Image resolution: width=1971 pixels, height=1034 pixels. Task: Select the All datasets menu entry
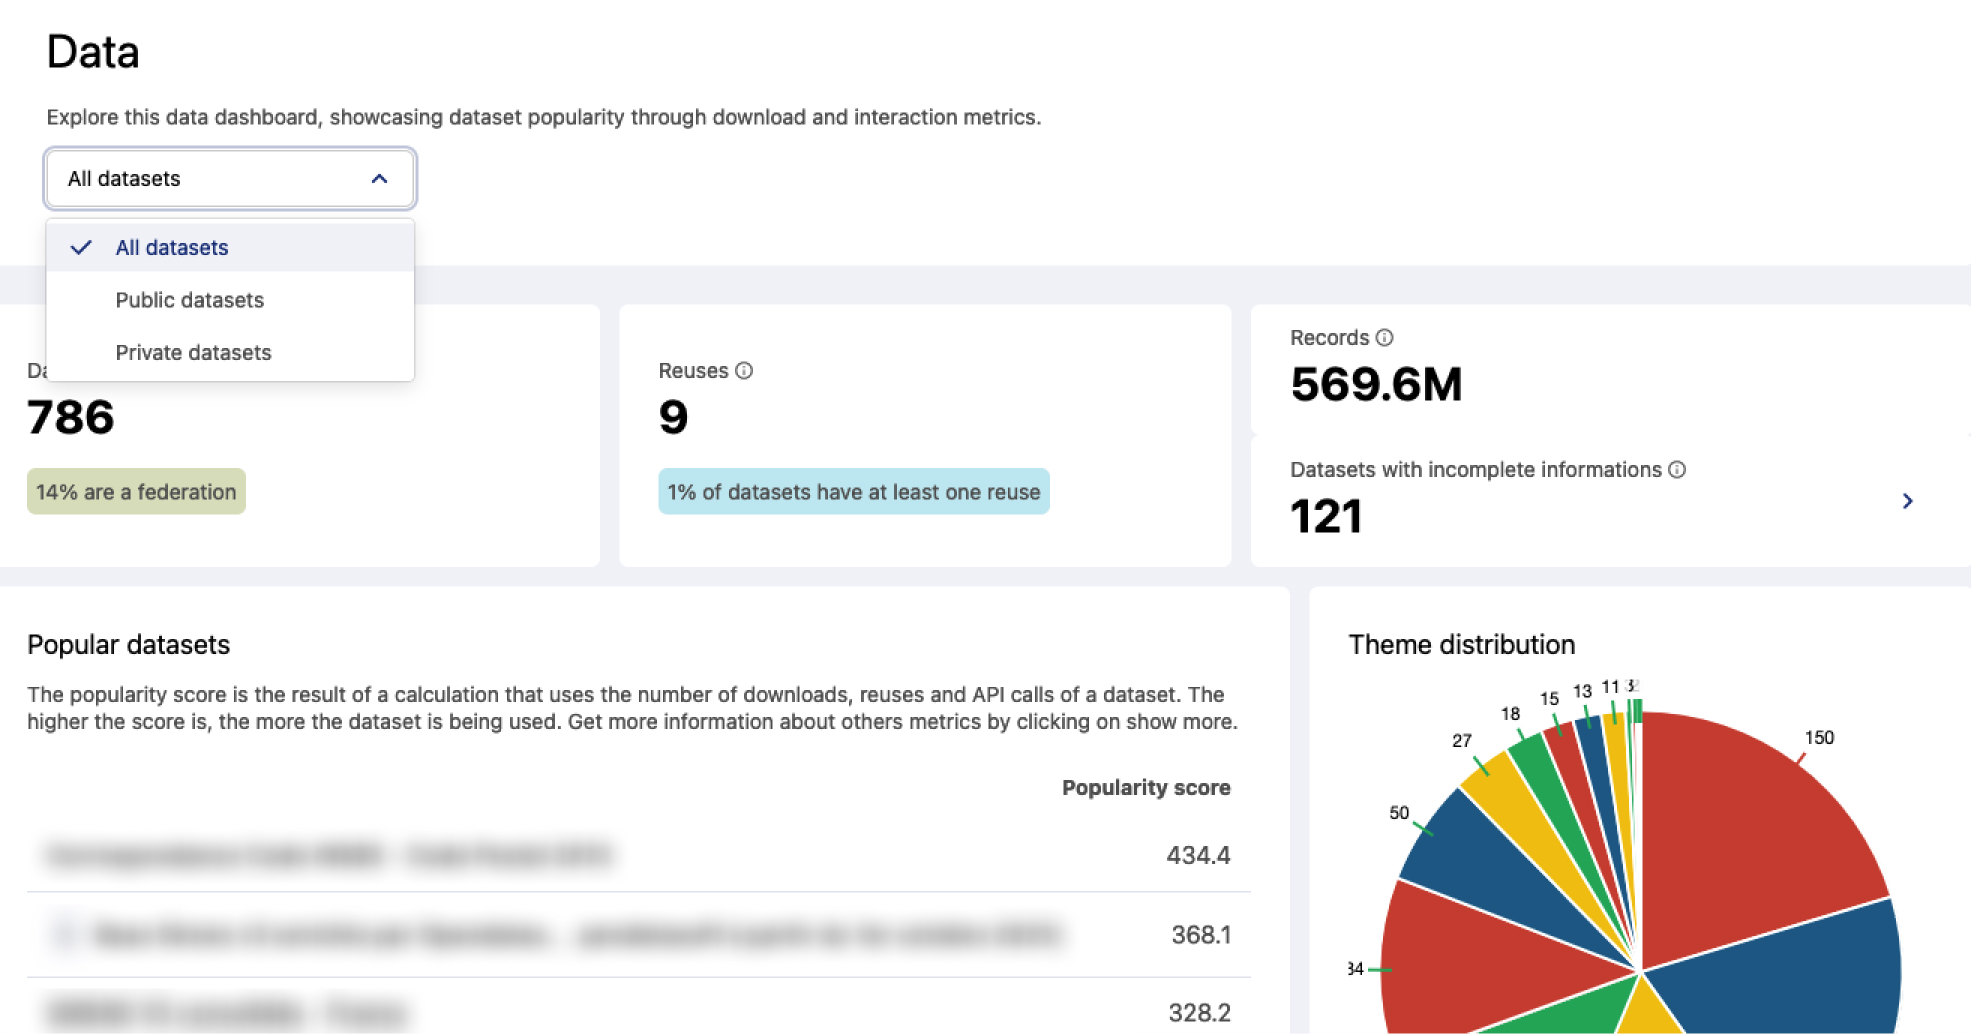tap(172, 248)
